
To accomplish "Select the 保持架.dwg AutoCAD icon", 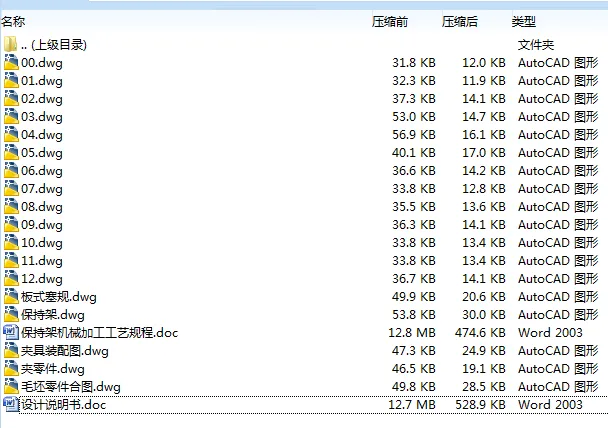I will point(11,315).
